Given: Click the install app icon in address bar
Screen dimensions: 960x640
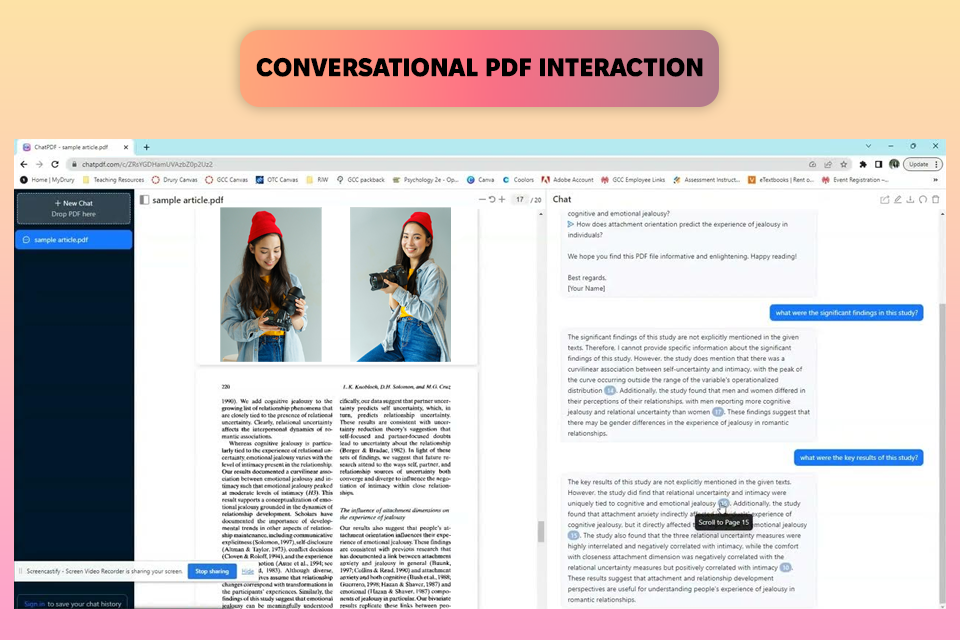Looking at the screenshot, I should (x=812, y=164).
